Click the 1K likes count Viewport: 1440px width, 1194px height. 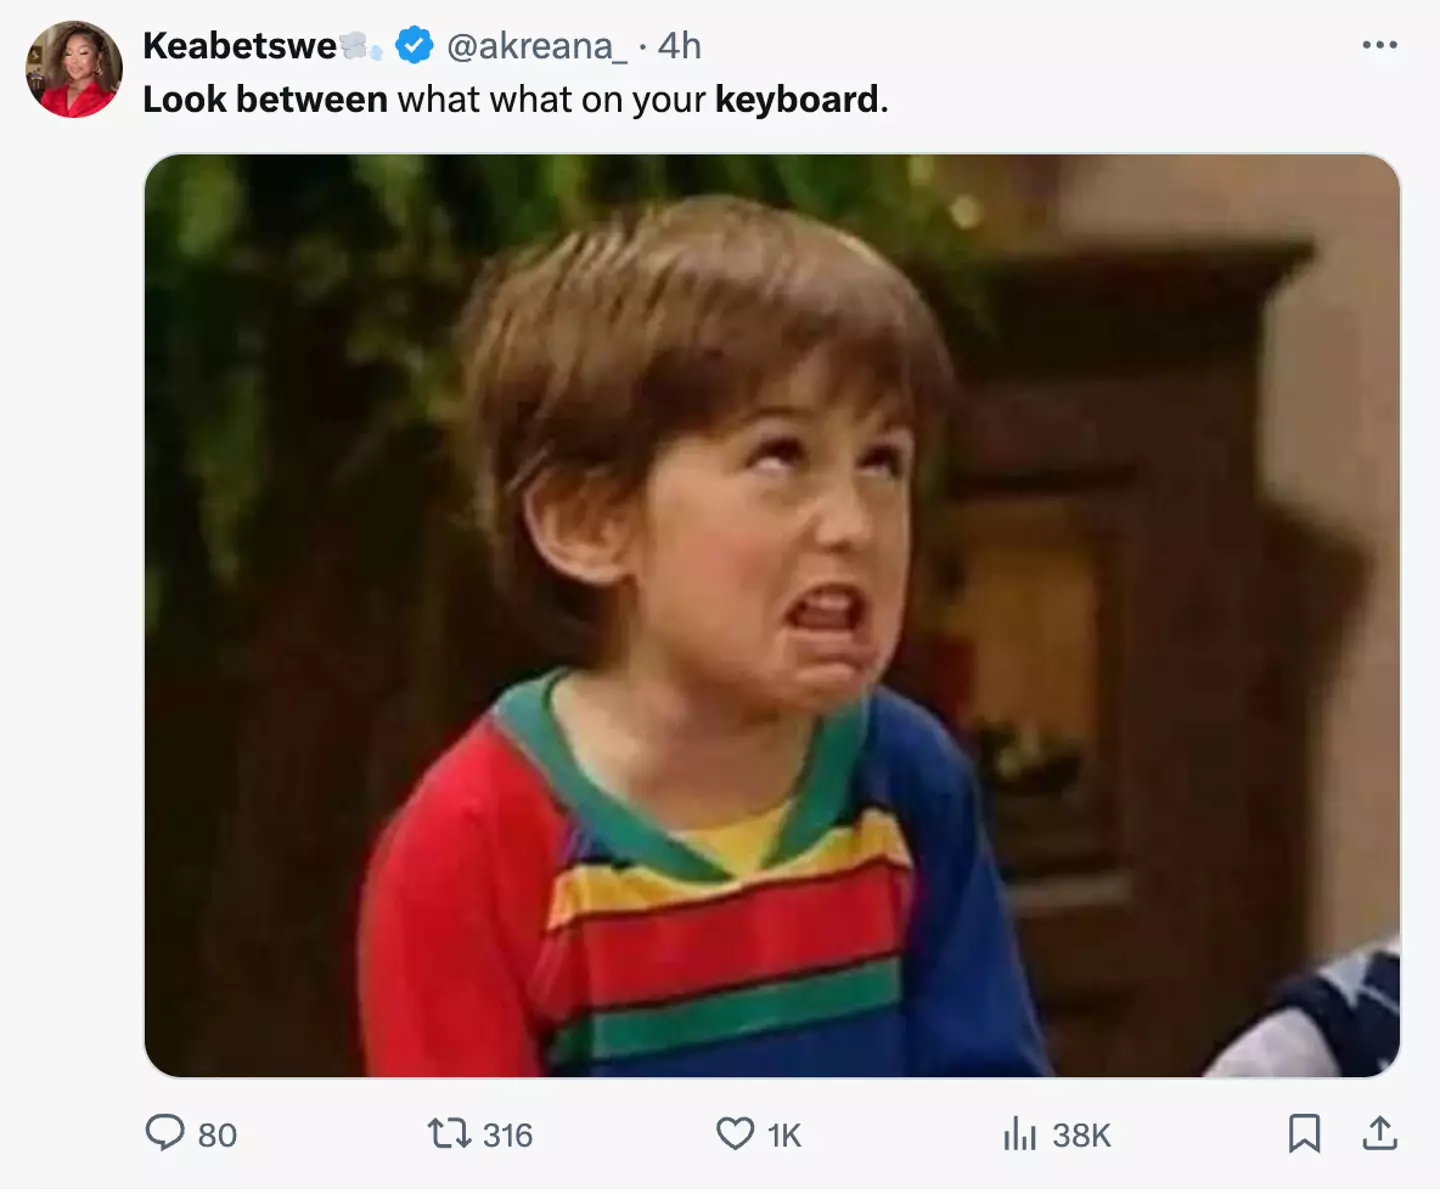click(785, 1135)
